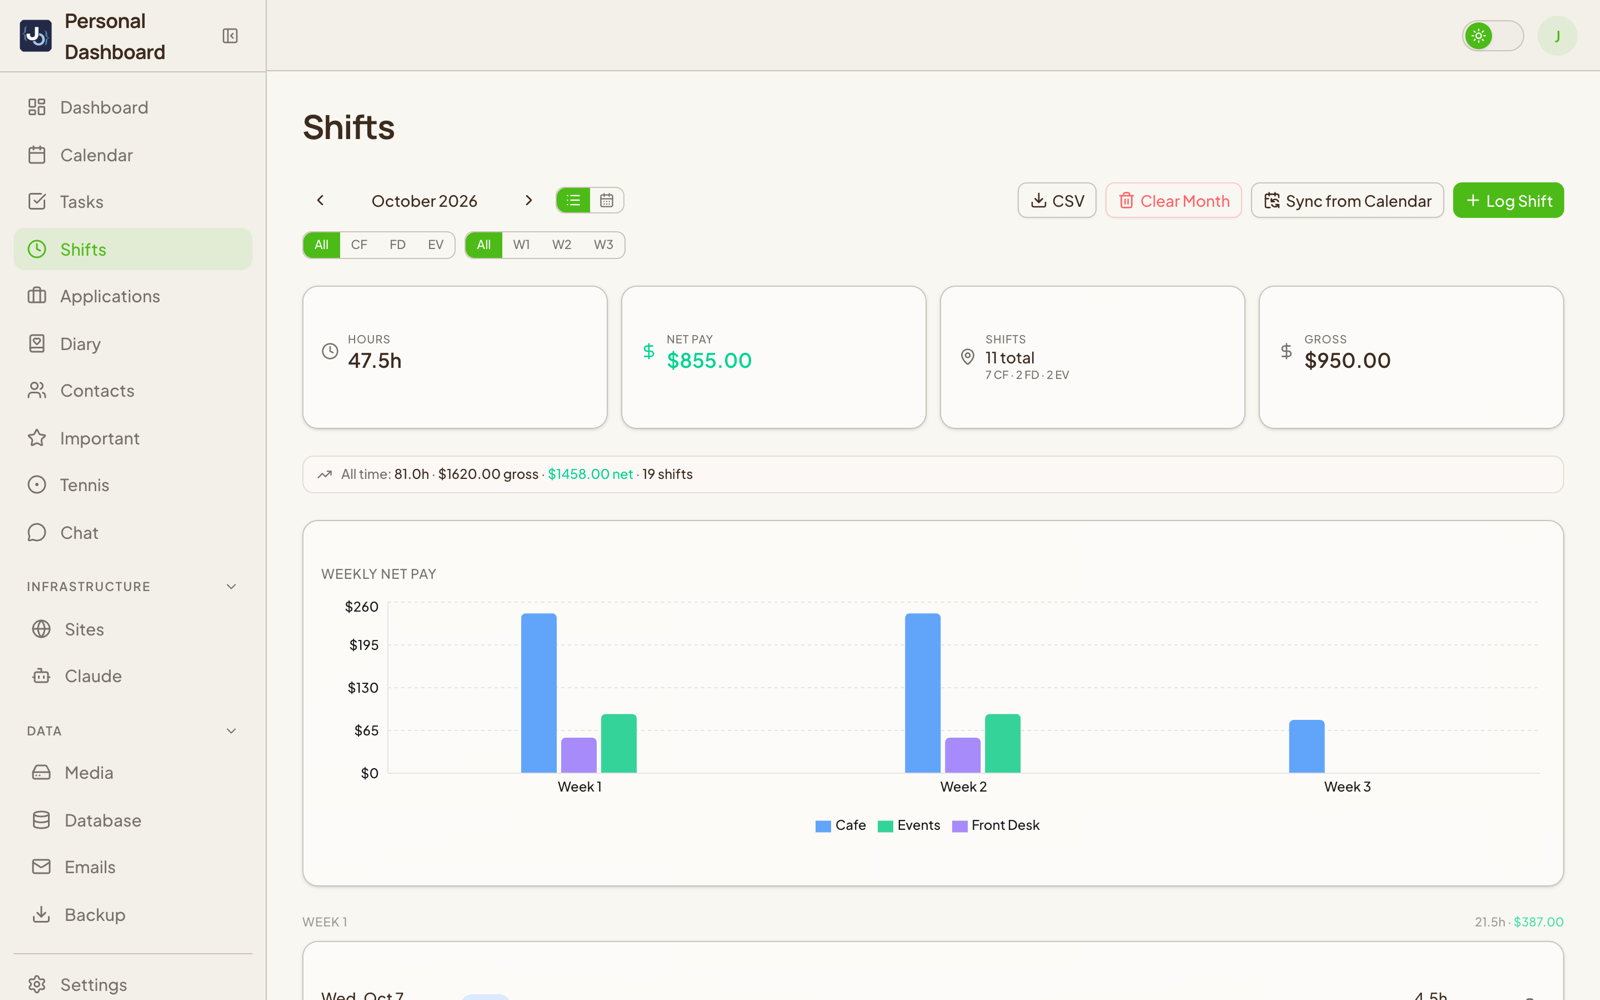Screen dimensions: 1600x1000
Task: Click the Chat bubble icon
Action: pos(37,533)
